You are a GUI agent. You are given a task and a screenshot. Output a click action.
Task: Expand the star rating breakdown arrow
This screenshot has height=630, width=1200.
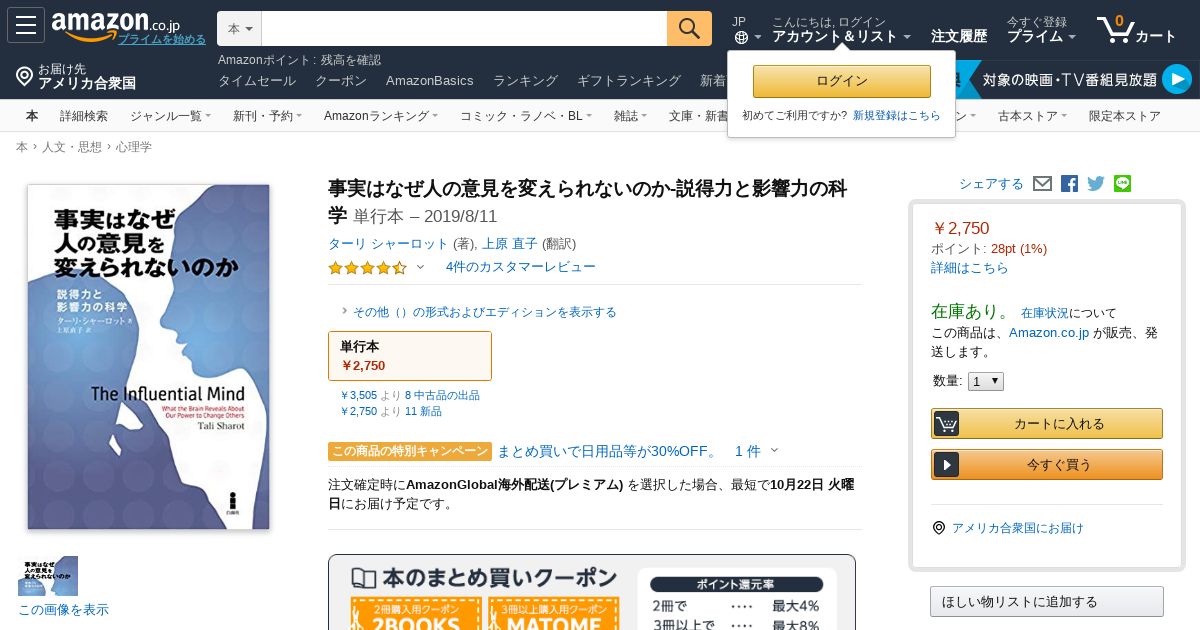420,267
